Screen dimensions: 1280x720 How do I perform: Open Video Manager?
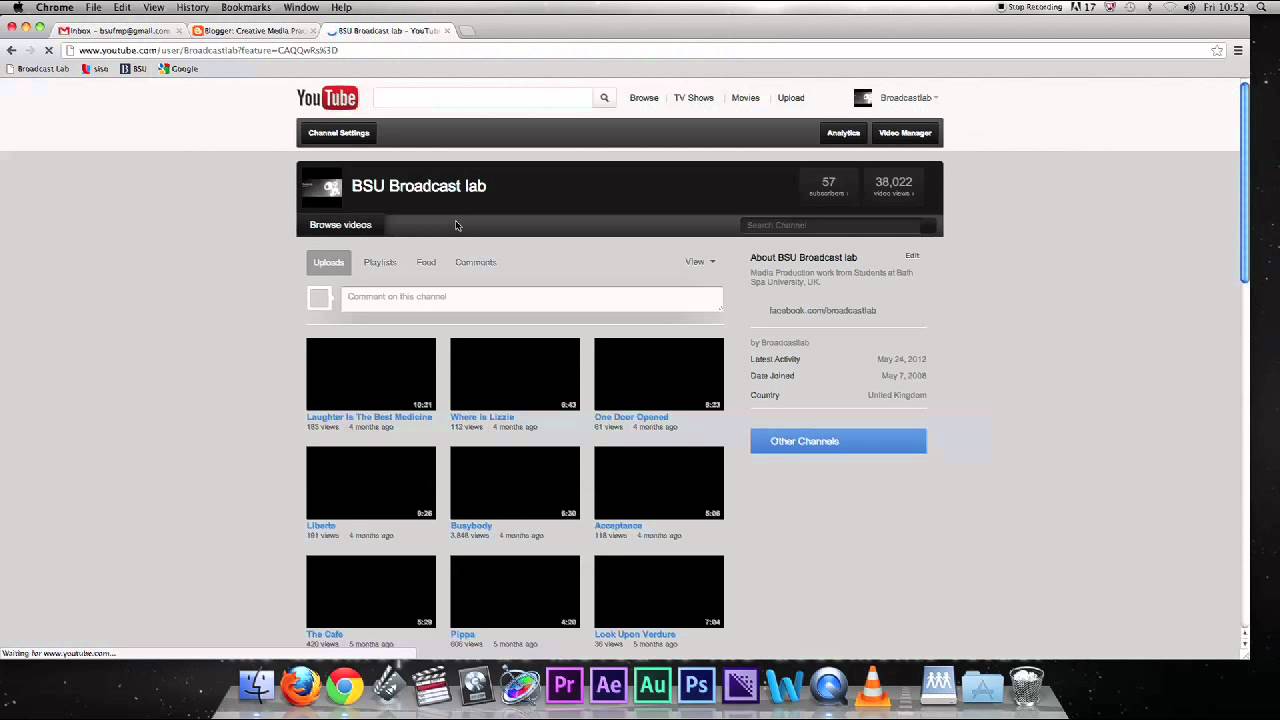click(905, 133)
